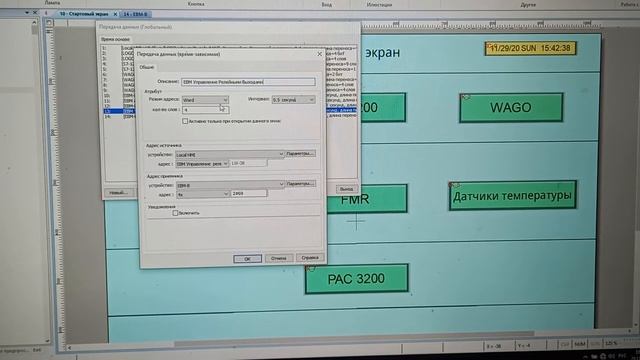
Task: Click the 'Отмена' cancel button
Action: pos(279,258)
